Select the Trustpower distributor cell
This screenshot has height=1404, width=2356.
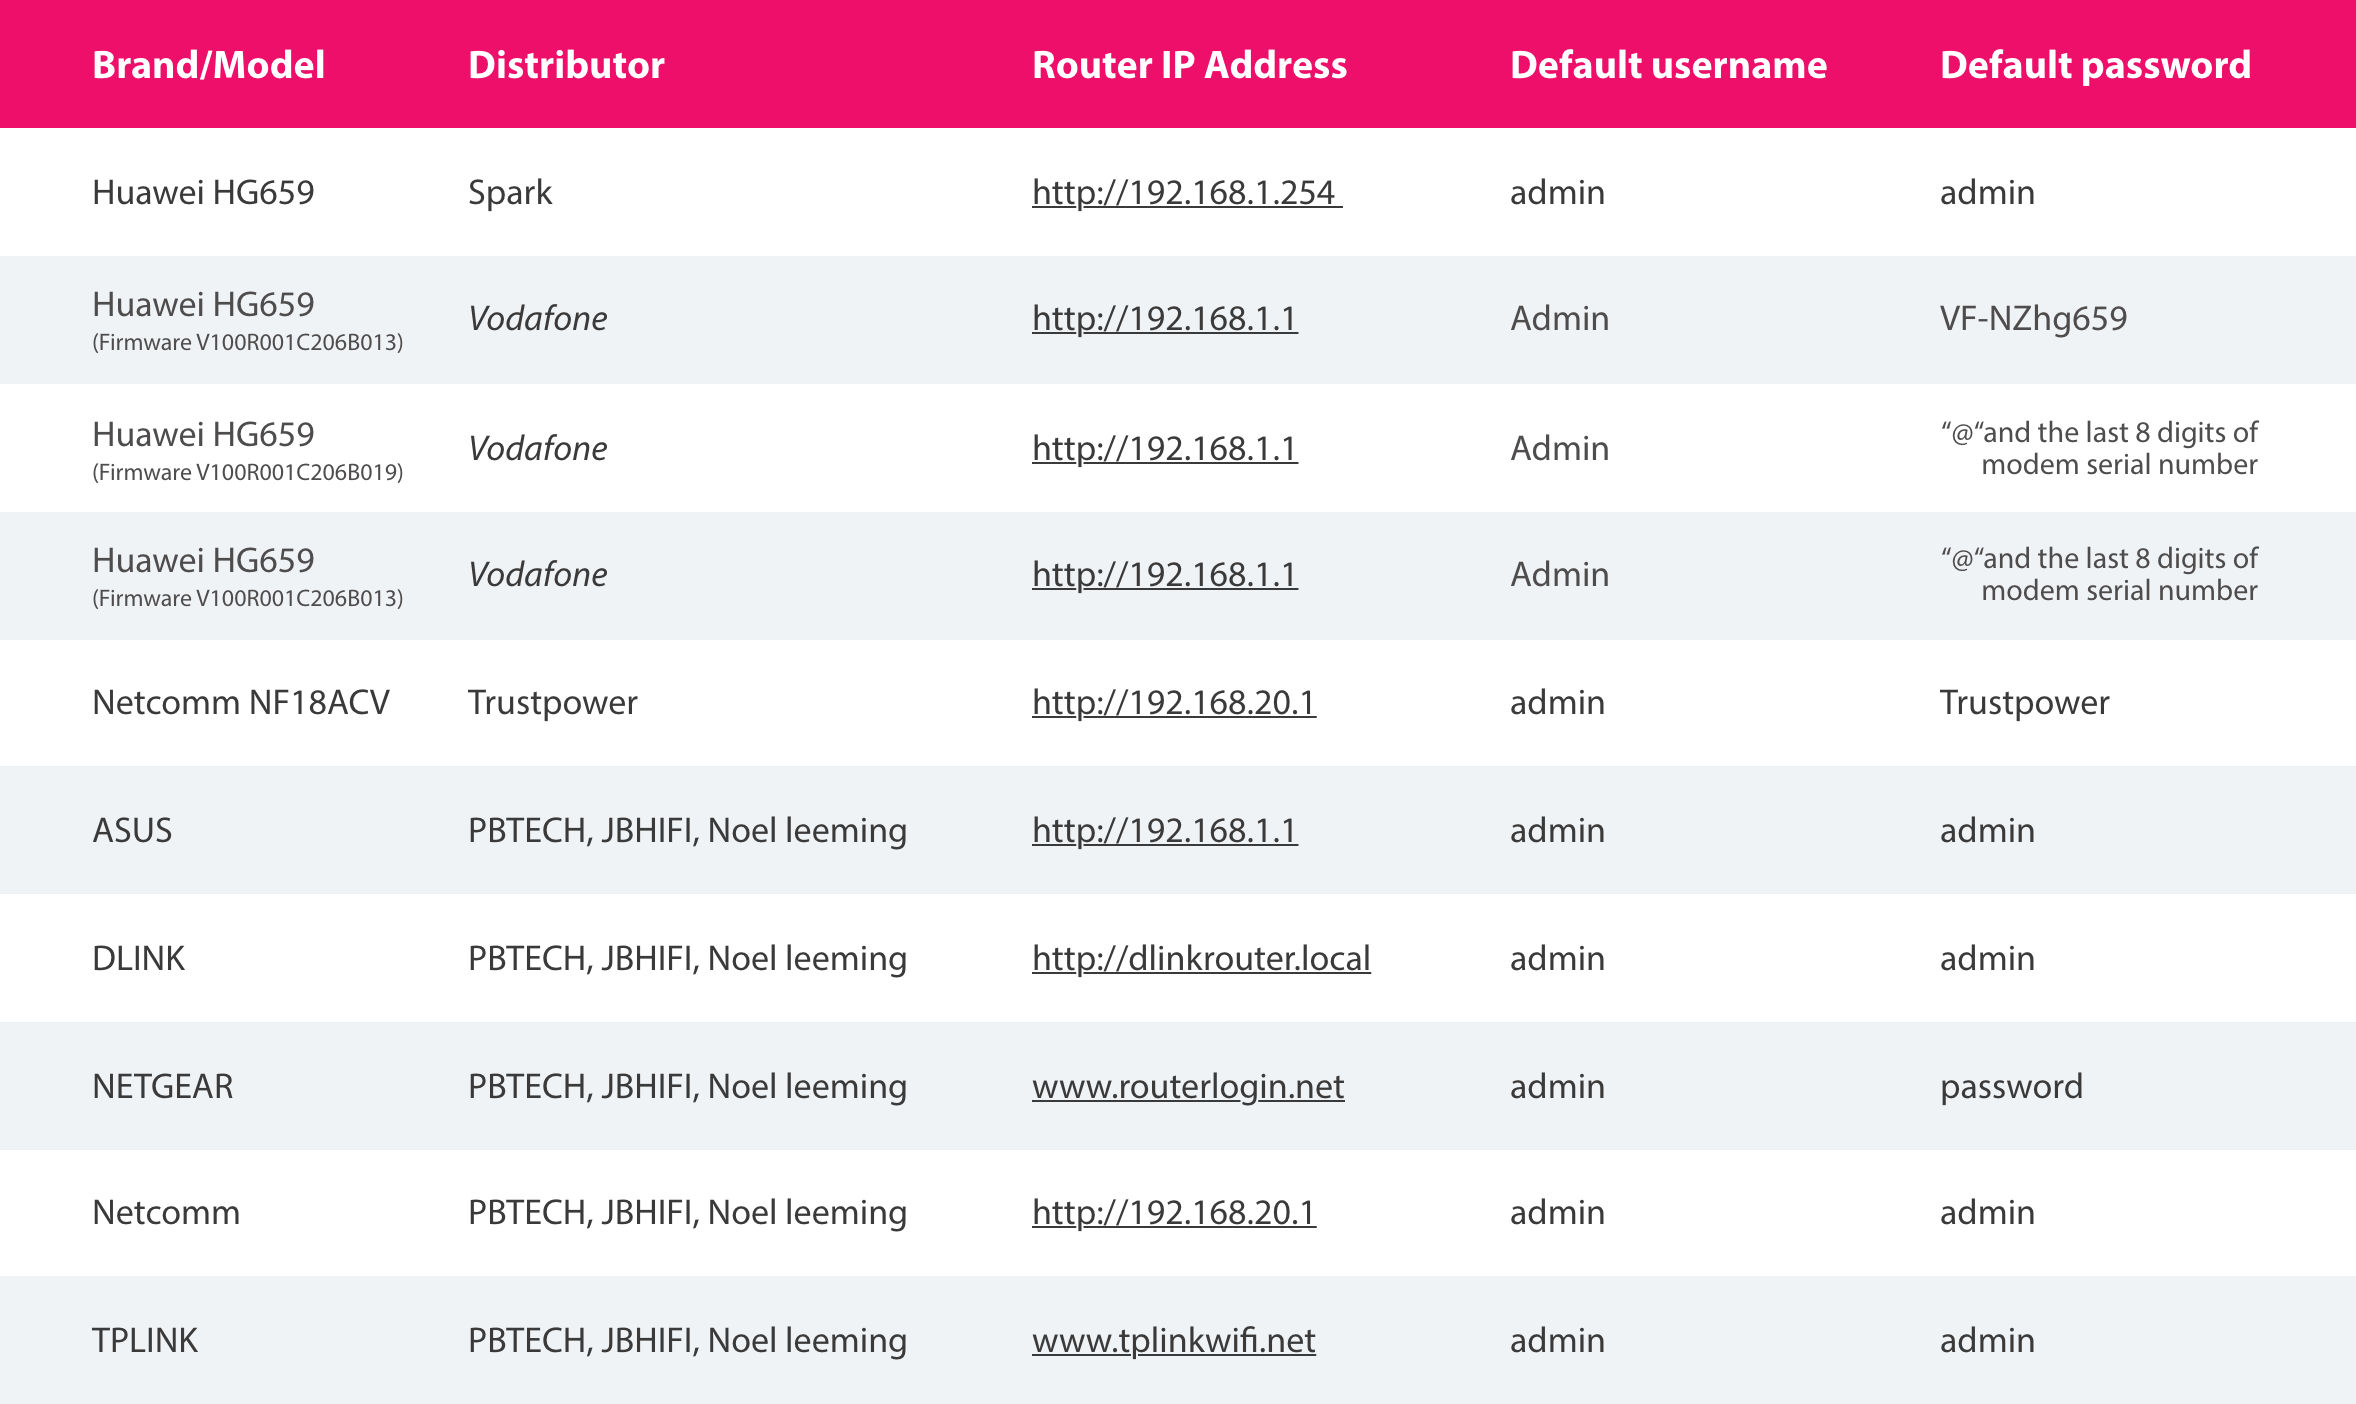tap(552, 702)
